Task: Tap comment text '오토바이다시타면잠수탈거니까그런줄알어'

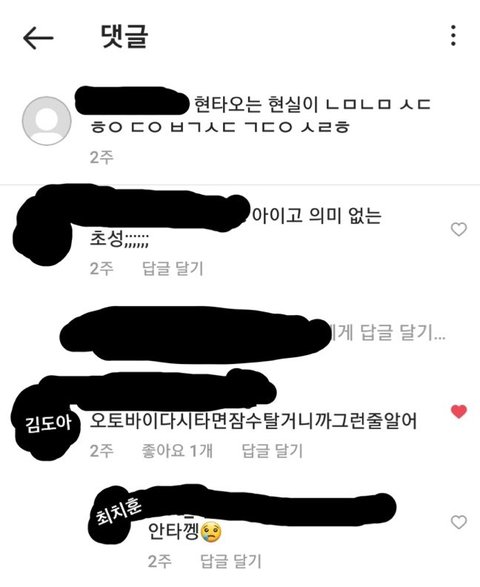Action: [x=253, y=421]
